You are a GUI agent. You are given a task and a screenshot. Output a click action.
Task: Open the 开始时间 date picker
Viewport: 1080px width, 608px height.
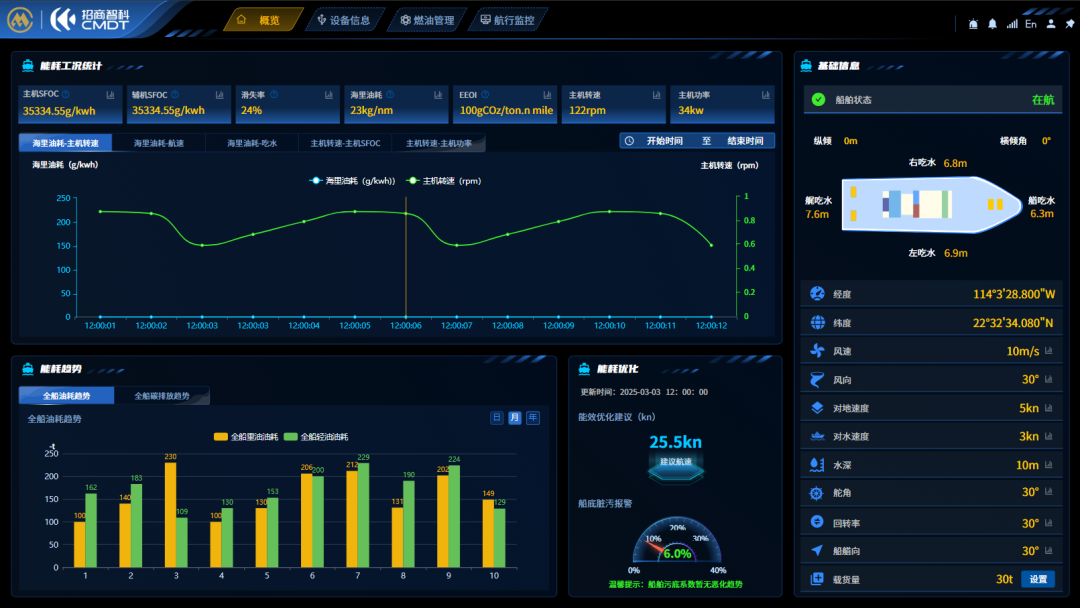coord(664,141)
